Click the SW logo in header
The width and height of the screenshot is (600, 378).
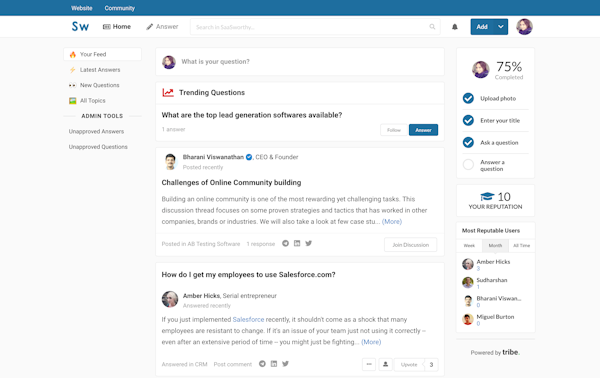coord(80,26)
